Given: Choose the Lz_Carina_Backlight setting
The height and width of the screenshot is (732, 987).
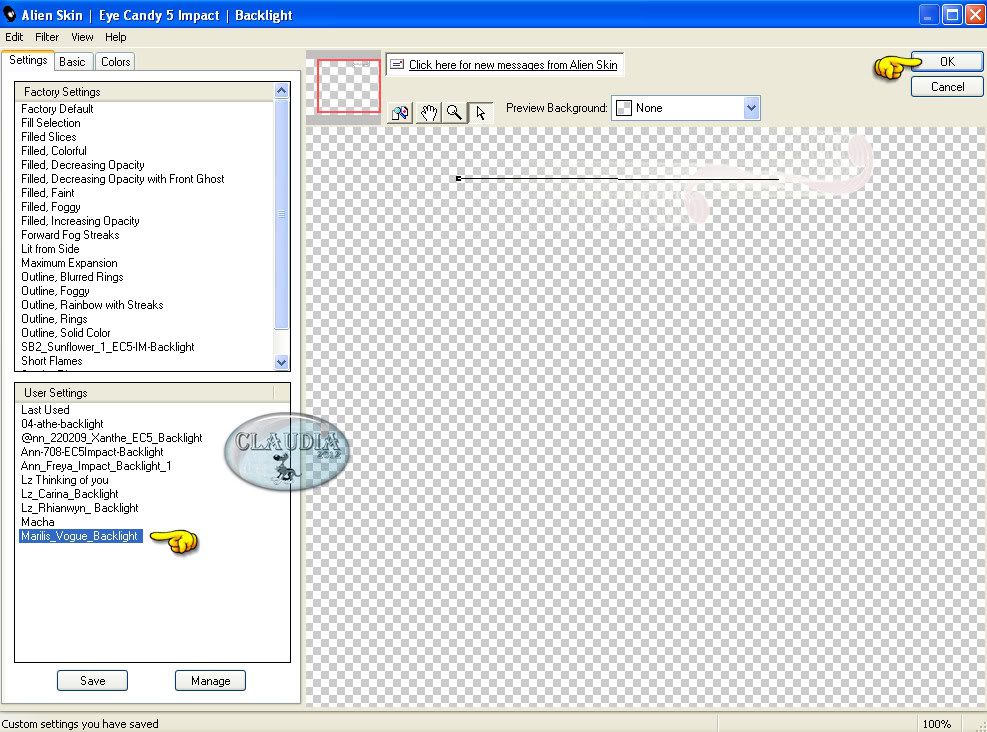Looking at the screenshot, I should click(x=70, y=494).
